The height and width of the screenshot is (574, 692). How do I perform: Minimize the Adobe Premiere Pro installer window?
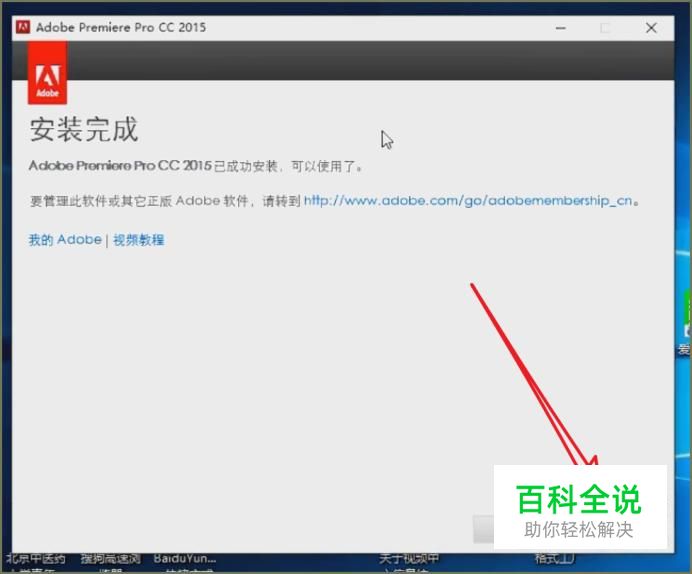pos(560,28)
